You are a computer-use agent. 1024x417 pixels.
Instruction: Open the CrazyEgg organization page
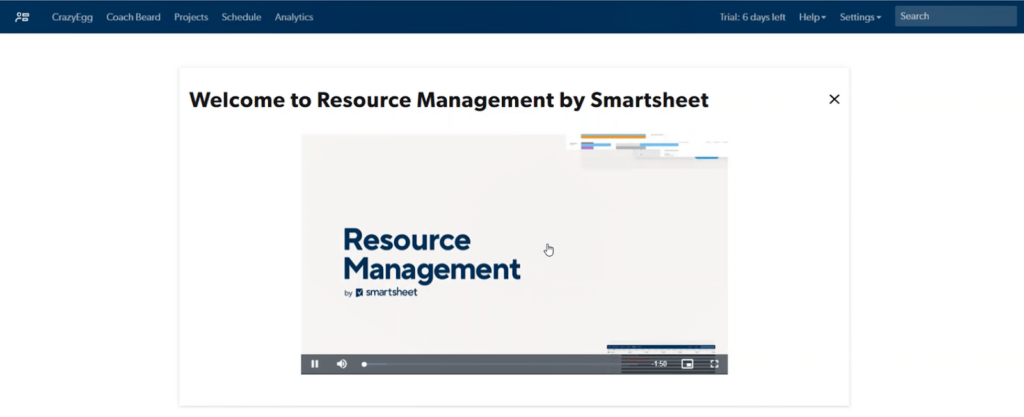click(x=72, y=17)
